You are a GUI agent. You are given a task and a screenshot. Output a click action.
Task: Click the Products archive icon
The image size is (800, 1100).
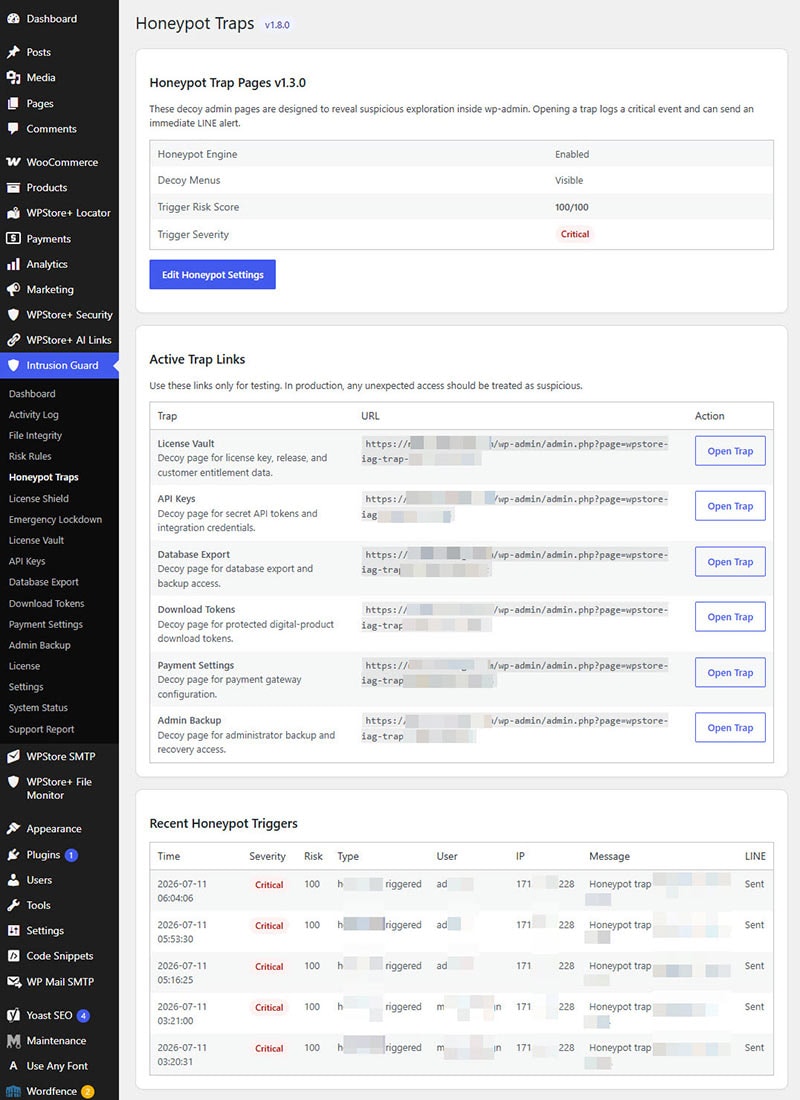[x=13, y=187]
